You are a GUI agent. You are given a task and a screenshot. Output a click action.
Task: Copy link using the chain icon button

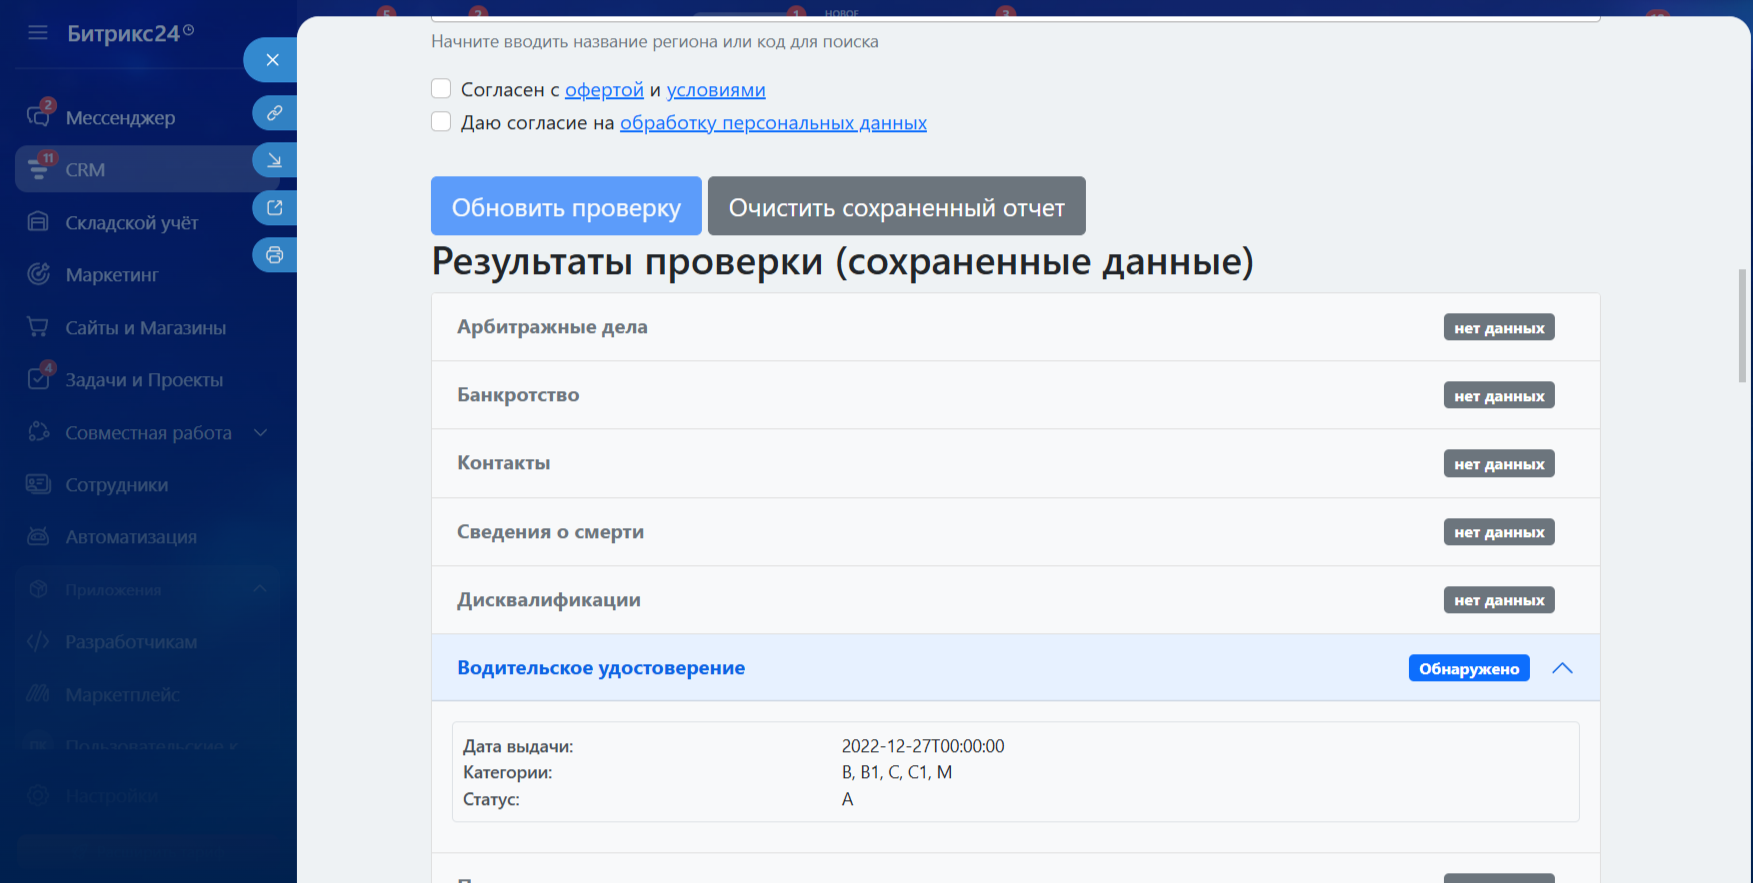[275, 113]
